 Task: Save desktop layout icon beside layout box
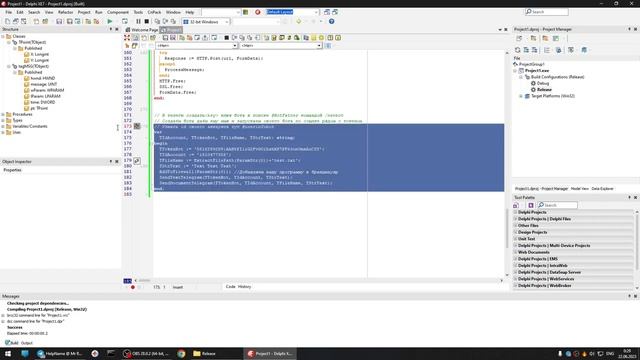point(327,12)
